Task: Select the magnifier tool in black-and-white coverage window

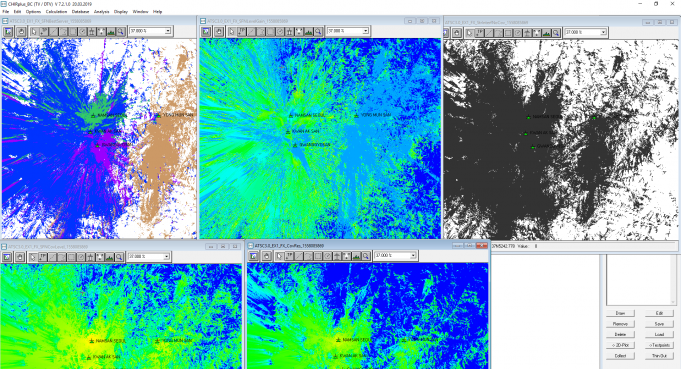Action: point(556,33)
